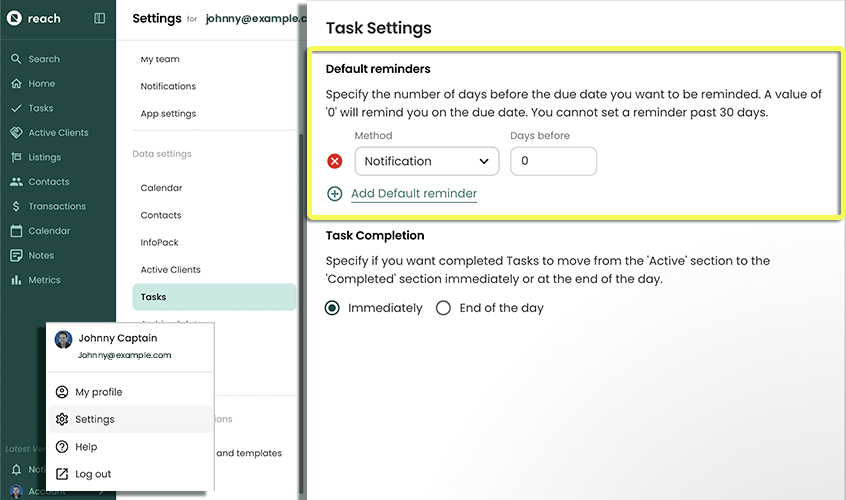This screenshot has height=500, width=846.
Task: Open Metrics in the sidebar
Action: 44,280
